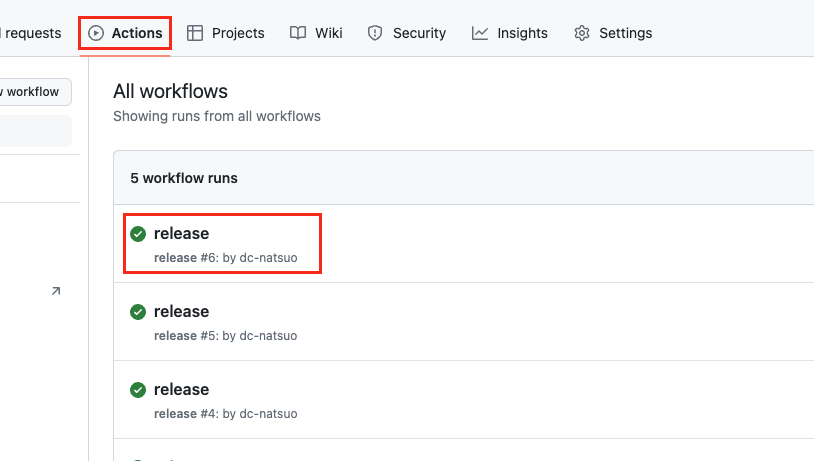Click success check icon for release #6
This screenshot has height=461, width=814.
click(138, 234)
